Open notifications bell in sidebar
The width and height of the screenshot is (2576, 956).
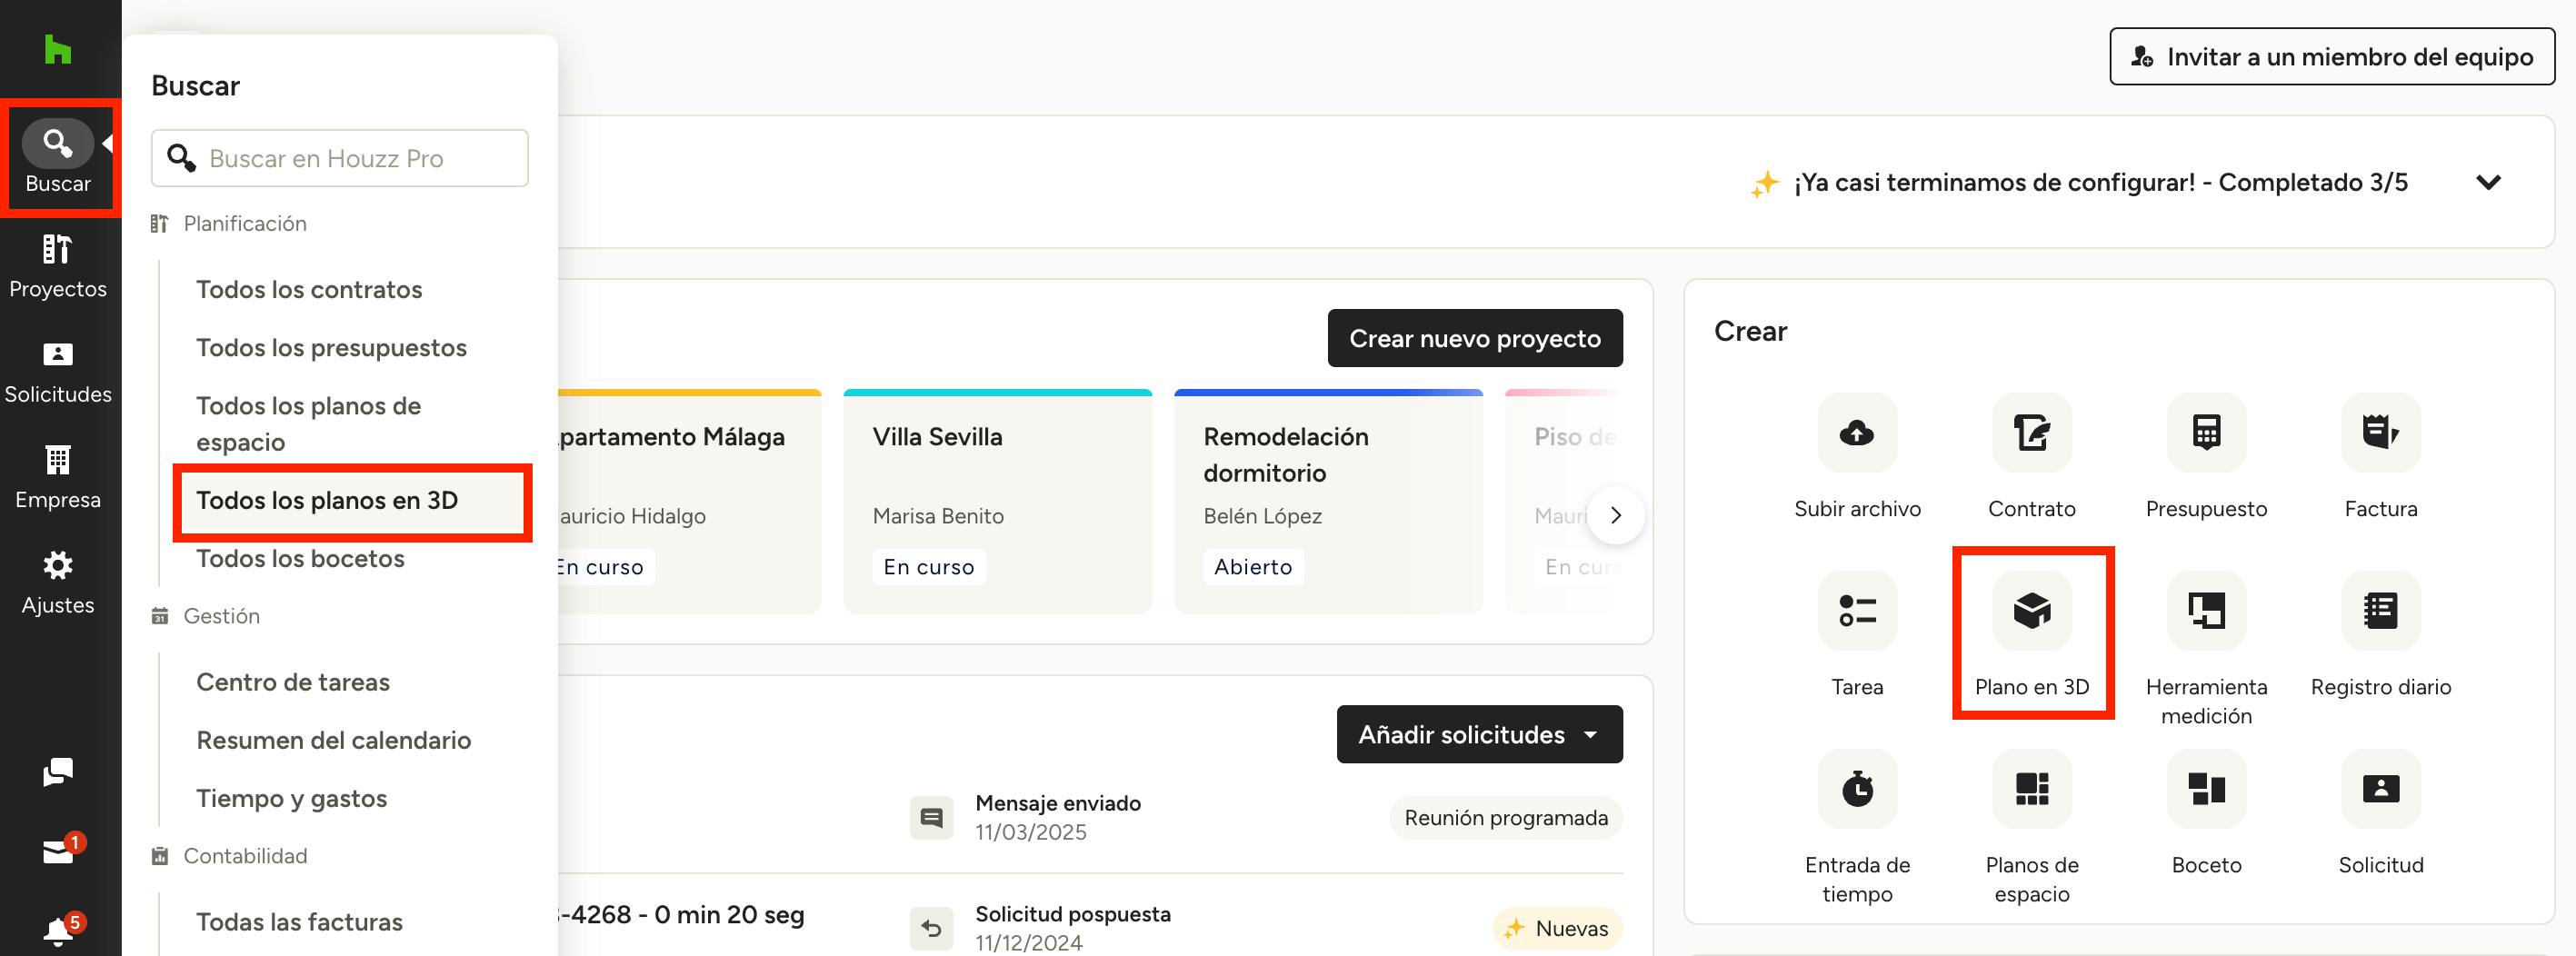[x=58, y=931]
